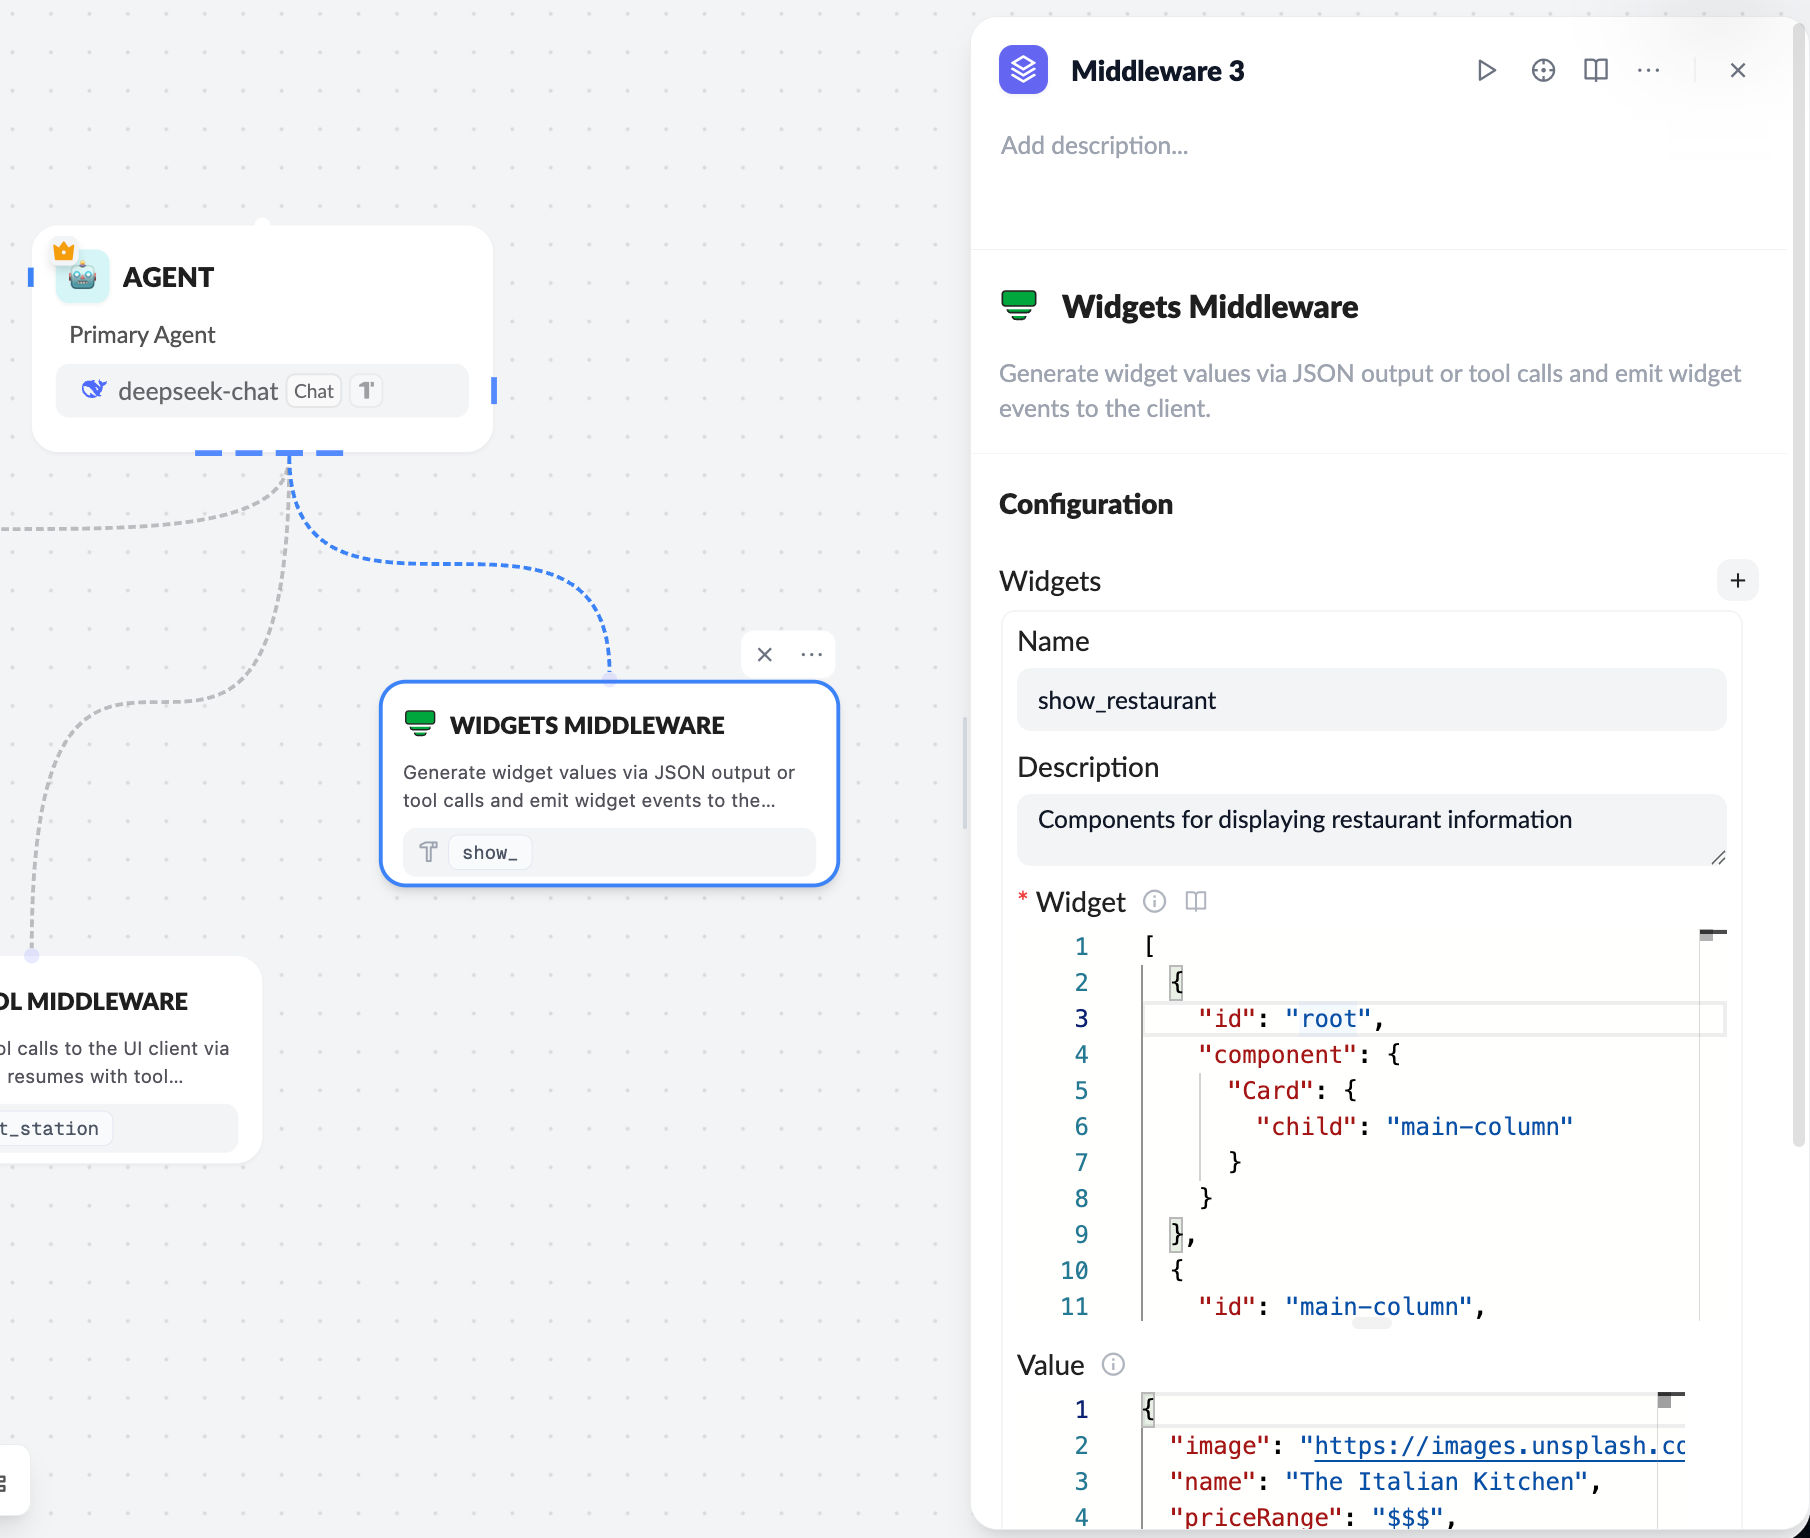The image size is (1810, 1538).
Task: Click the purple stack icon beside Middleware 3
Action: click(x=1023, y=70)
